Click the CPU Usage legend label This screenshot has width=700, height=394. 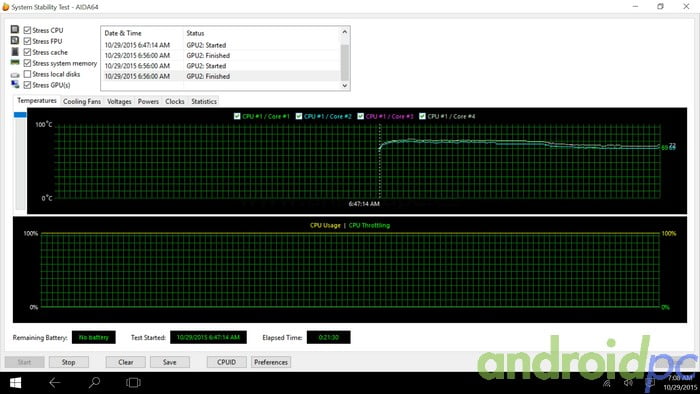pyautogui.click(x=325, y=225)
